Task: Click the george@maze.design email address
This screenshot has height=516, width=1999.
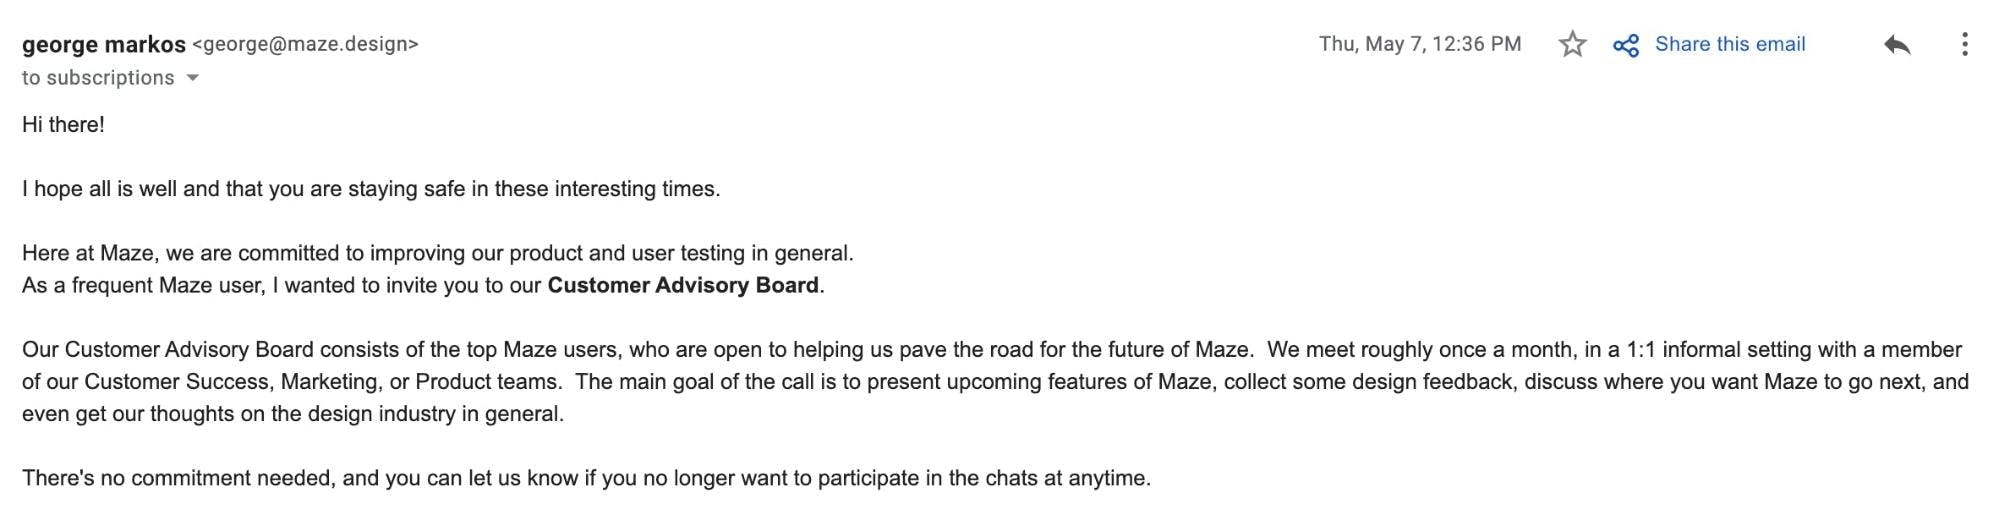Action: pos(305,44)
